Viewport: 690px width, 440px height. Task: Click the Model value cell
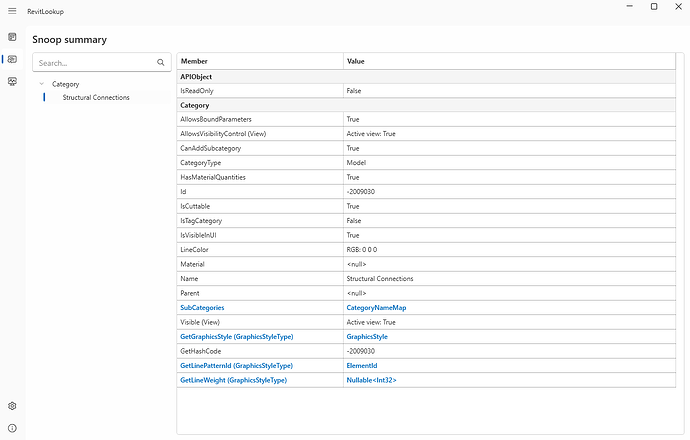coord(509,163)
